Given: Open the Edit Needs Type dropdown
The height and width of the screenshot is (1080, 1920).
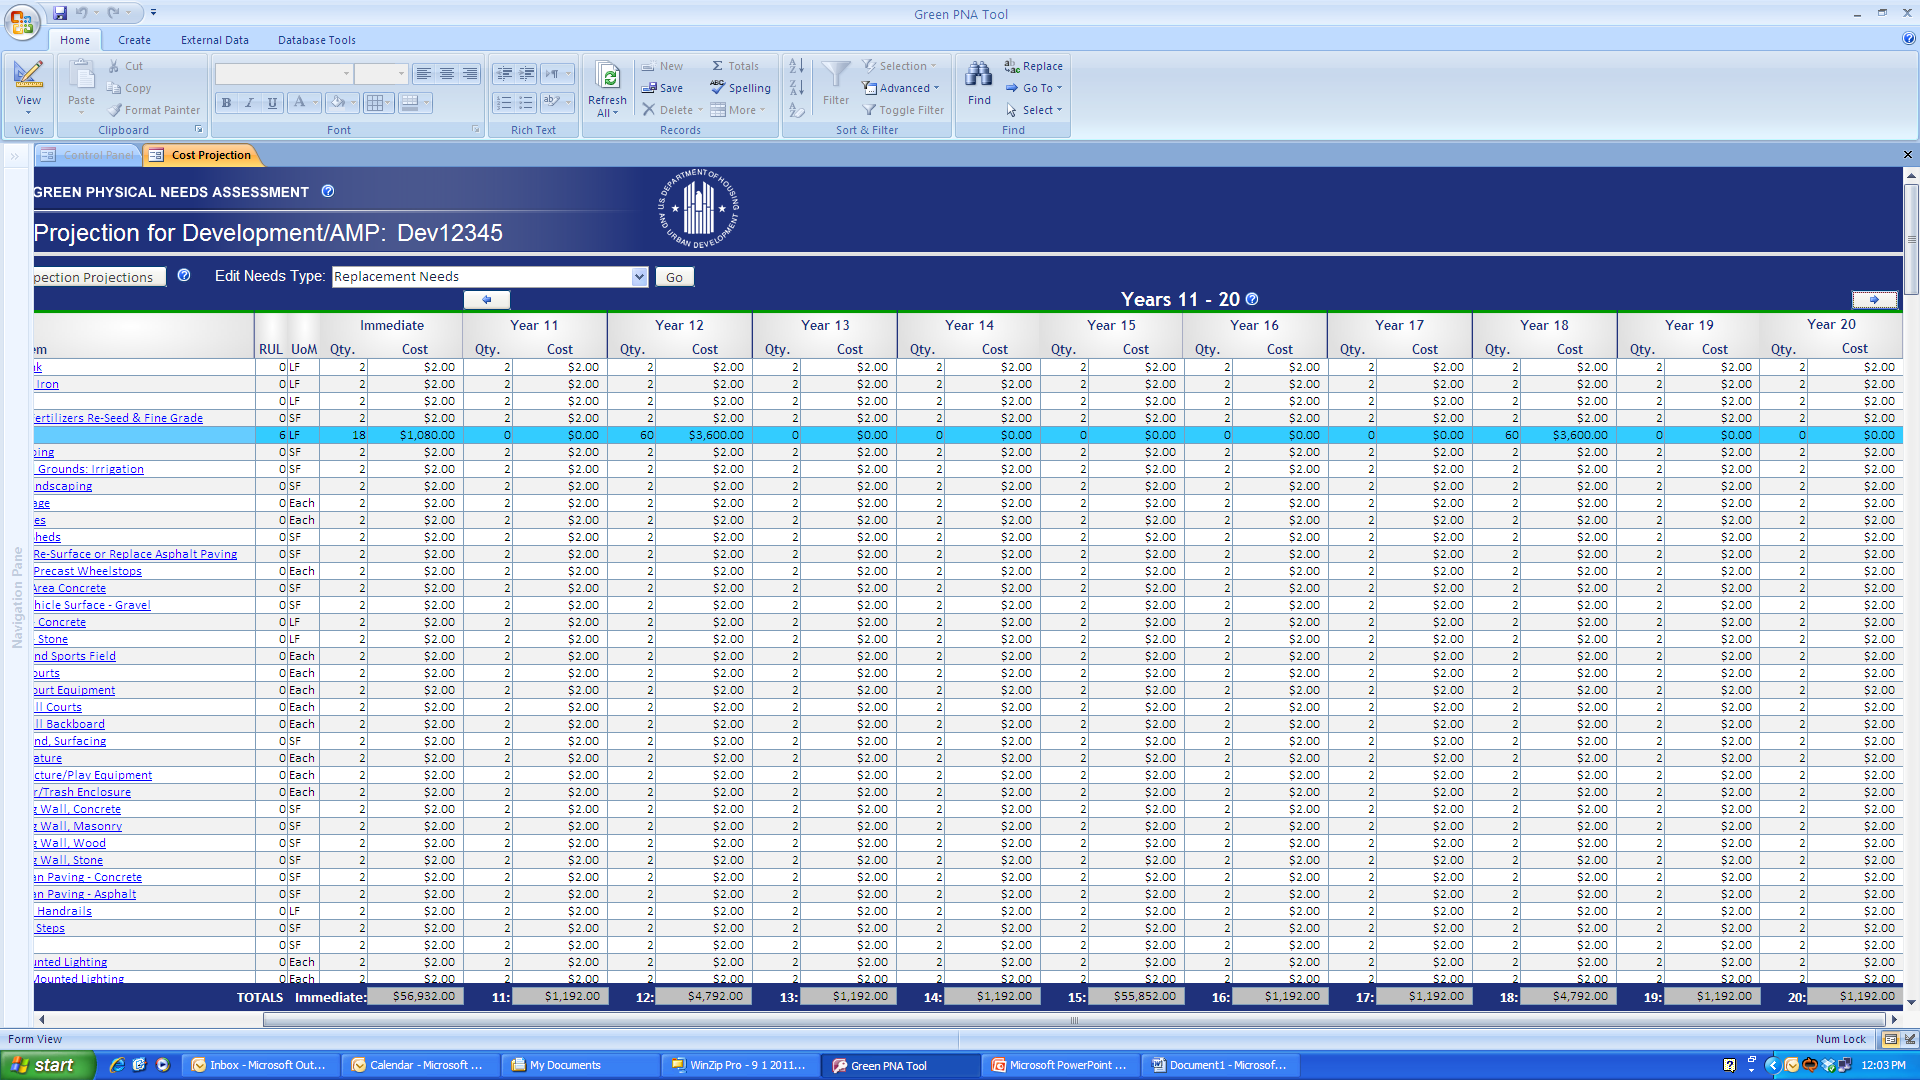Looking at the screenshot, I should 639,277.
